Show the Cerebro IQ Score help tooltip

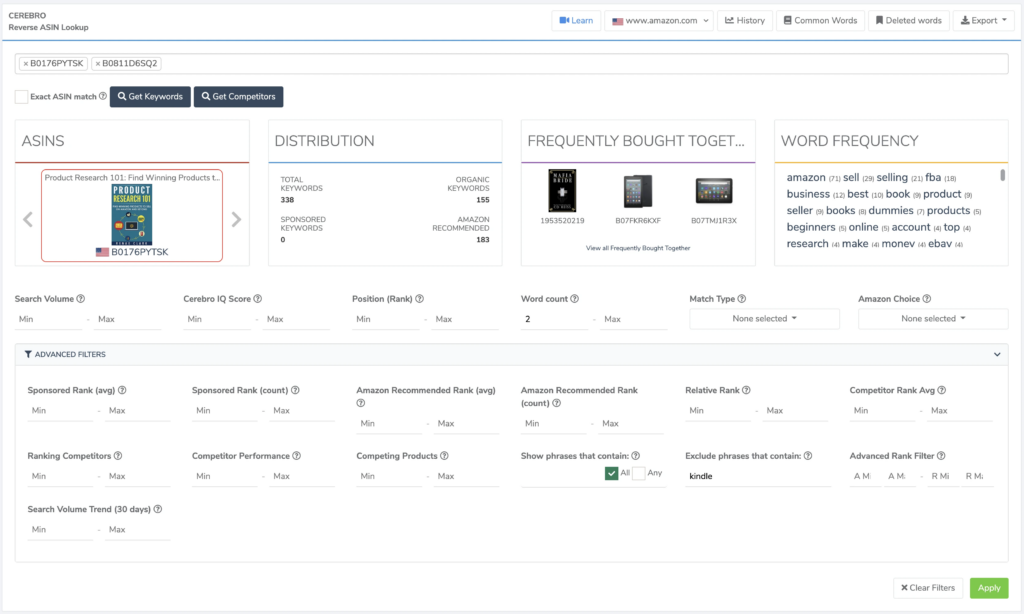[x=258, y=299]
